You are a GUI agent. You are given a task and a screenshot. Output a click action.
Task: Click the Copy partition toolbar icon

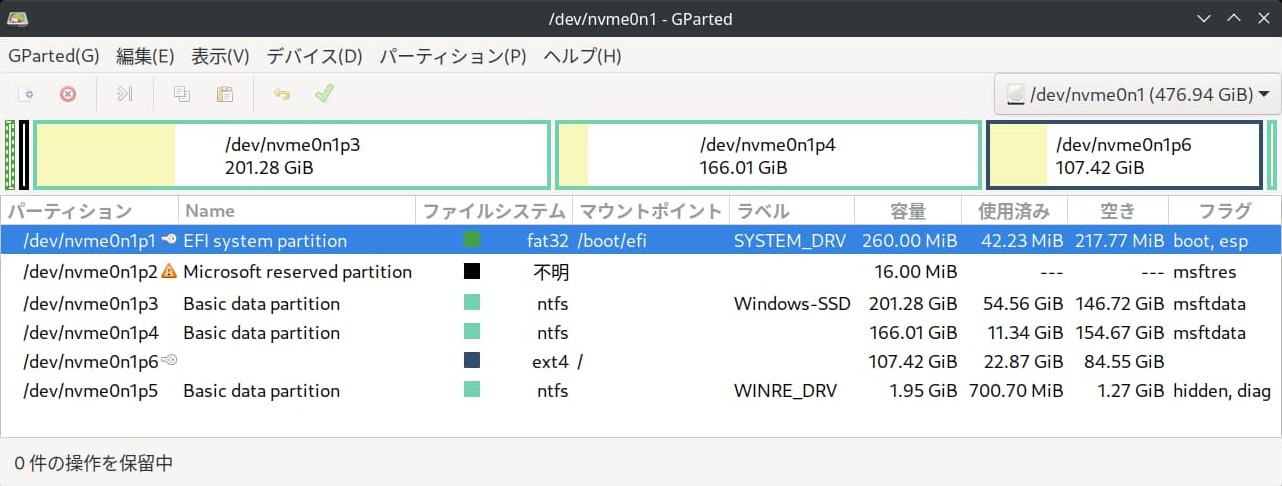pos(181,94)
